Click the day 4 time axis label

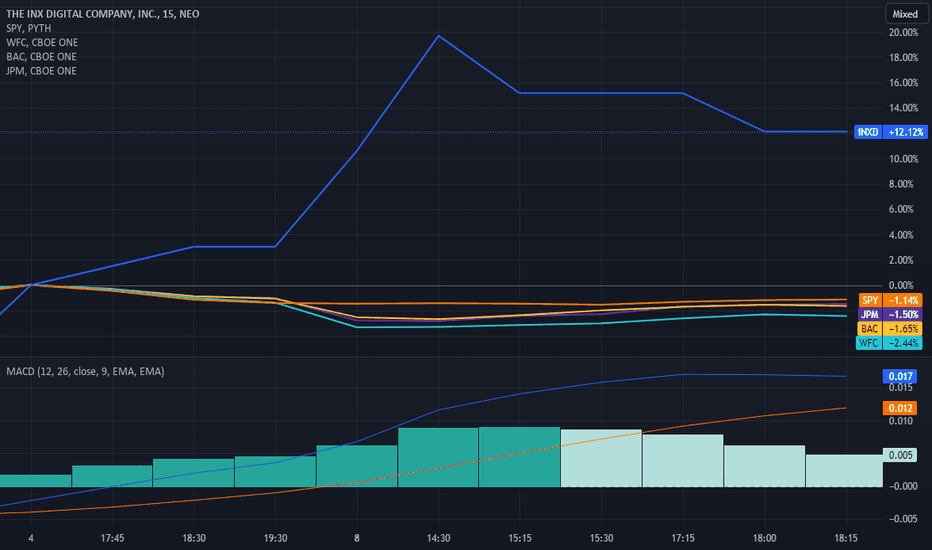click(31, 538)
